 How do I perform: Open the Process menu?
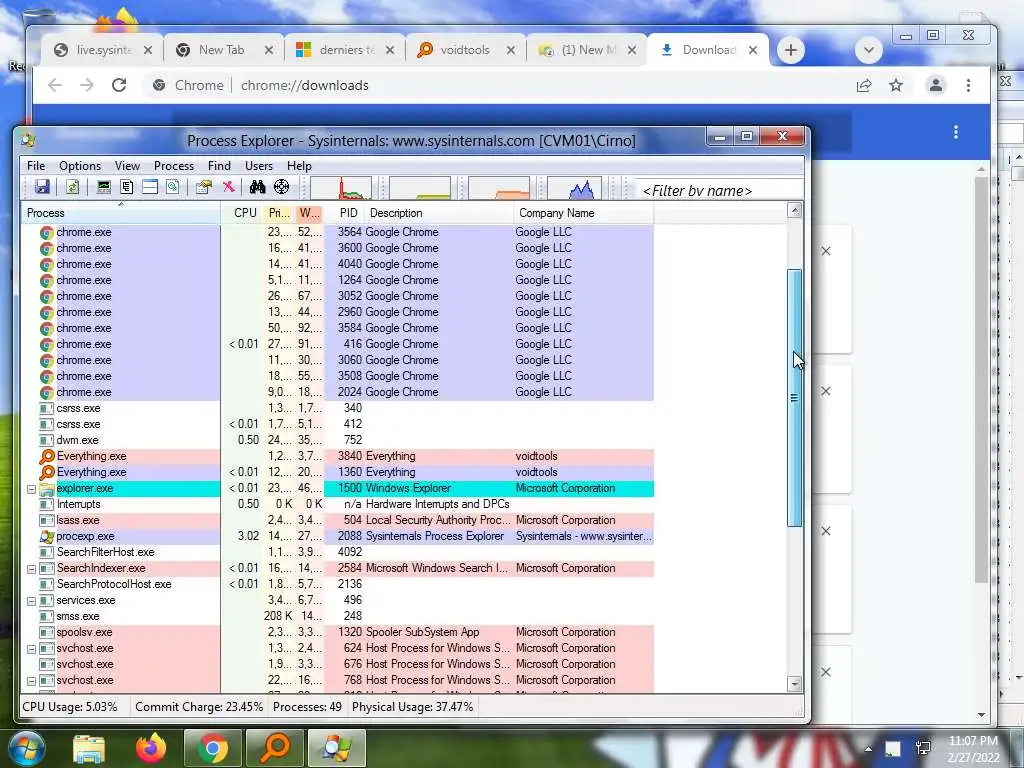(x=174, y=166)
